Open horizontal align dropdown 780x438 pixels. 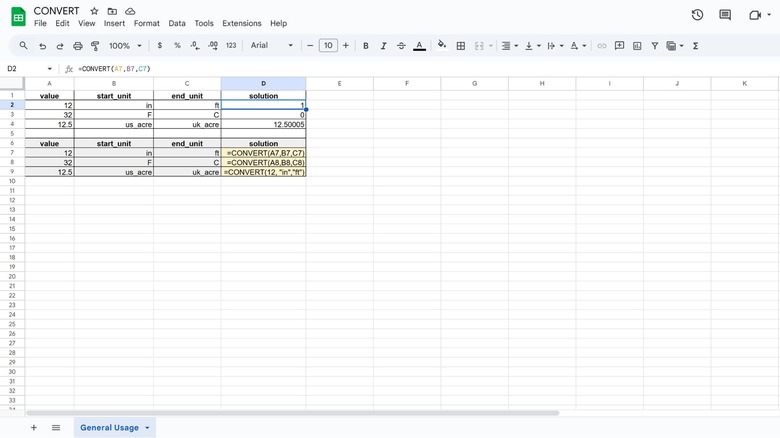[x=509, y=46]
